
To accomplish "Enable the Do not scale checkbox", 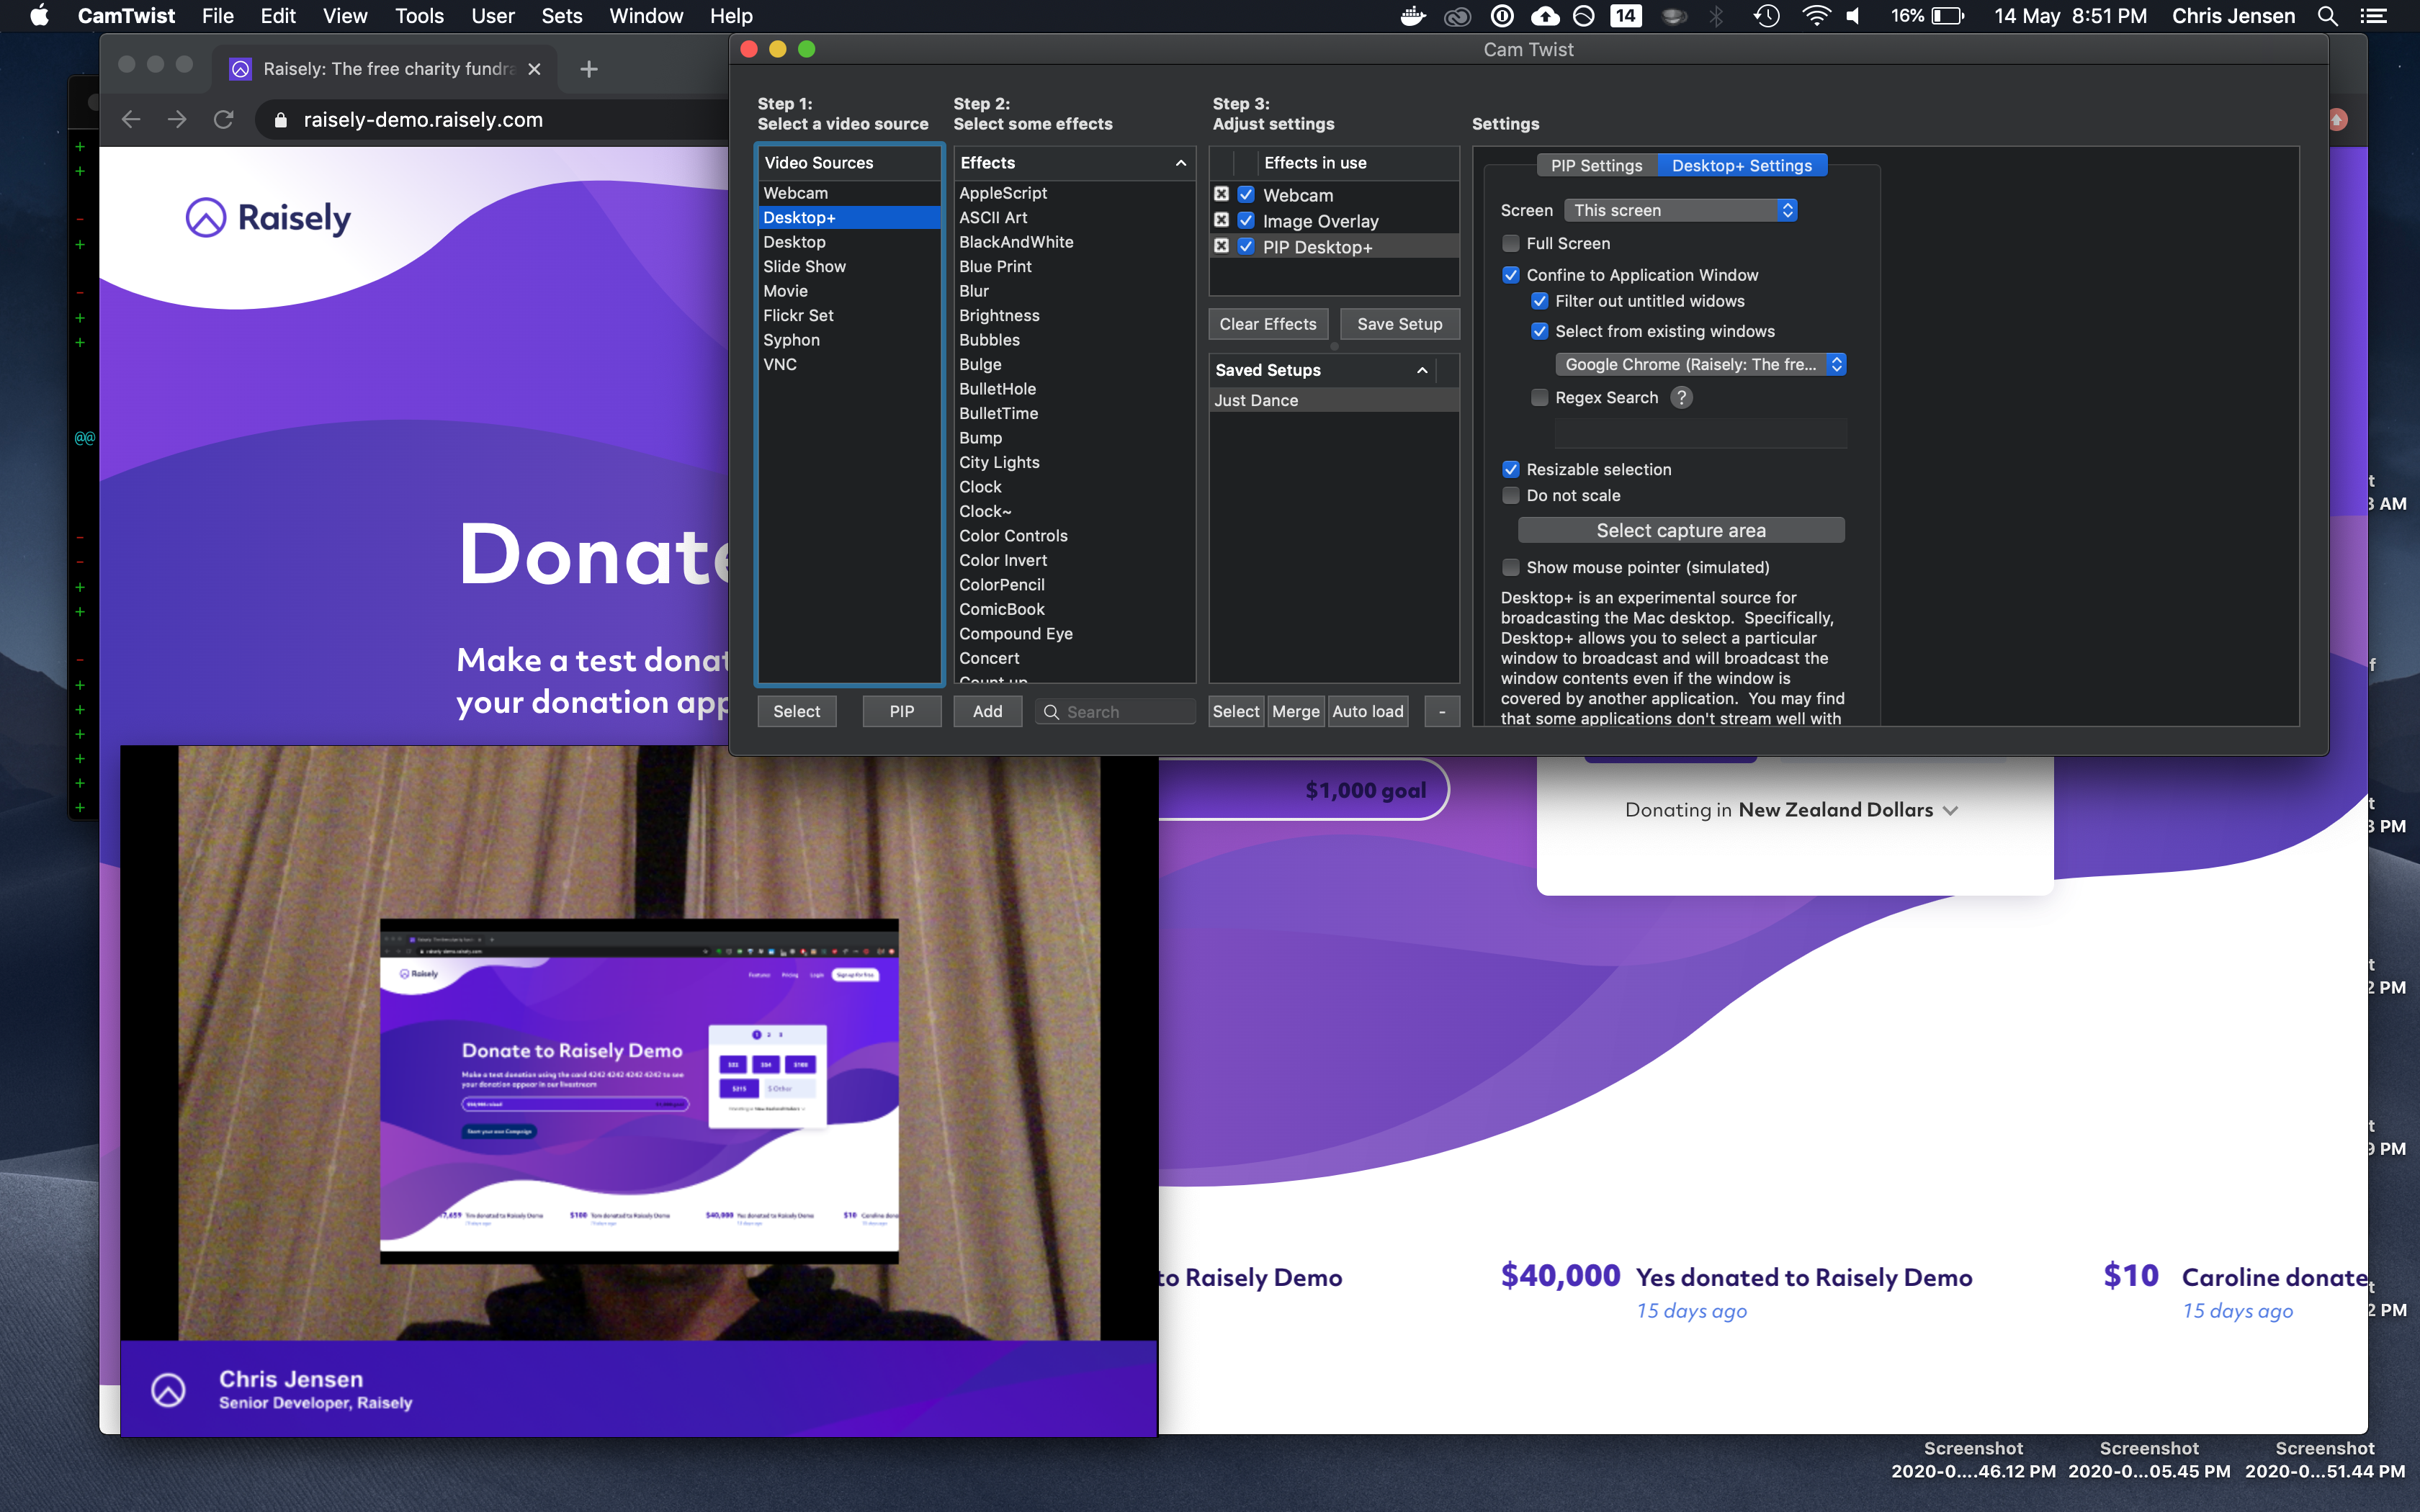I will [1510, 493].
